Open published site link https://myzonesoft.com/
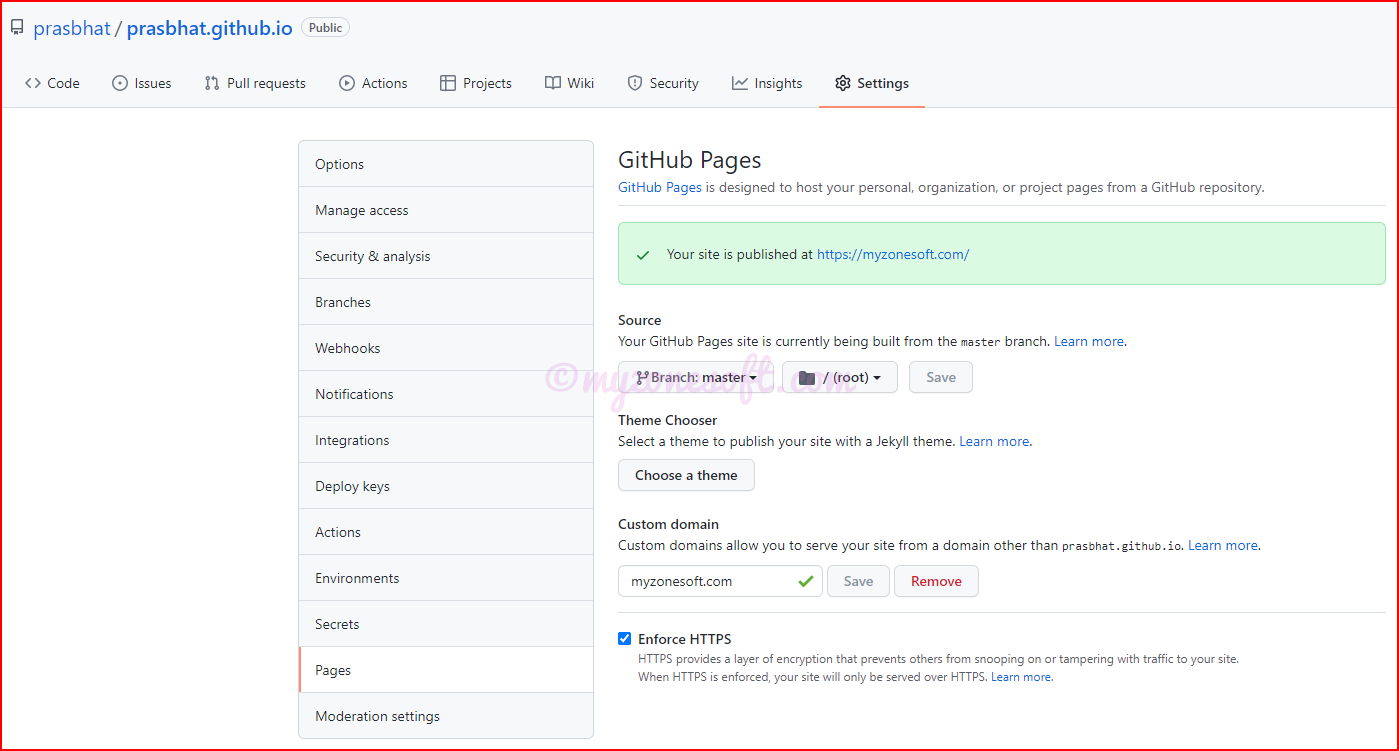1399x751 pixels. [x=893, y=254]
